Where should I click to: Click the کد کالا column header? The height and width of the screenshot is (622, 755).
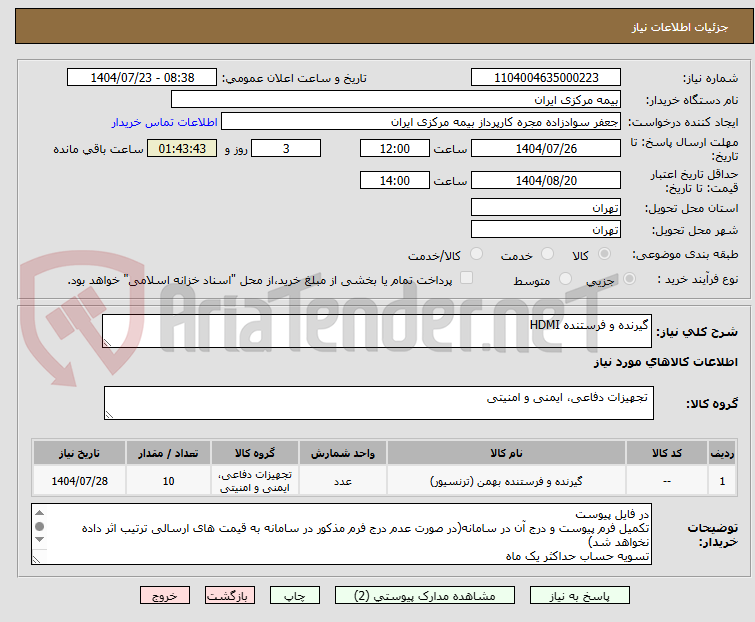pyautogui.click(x=667, y=453)
